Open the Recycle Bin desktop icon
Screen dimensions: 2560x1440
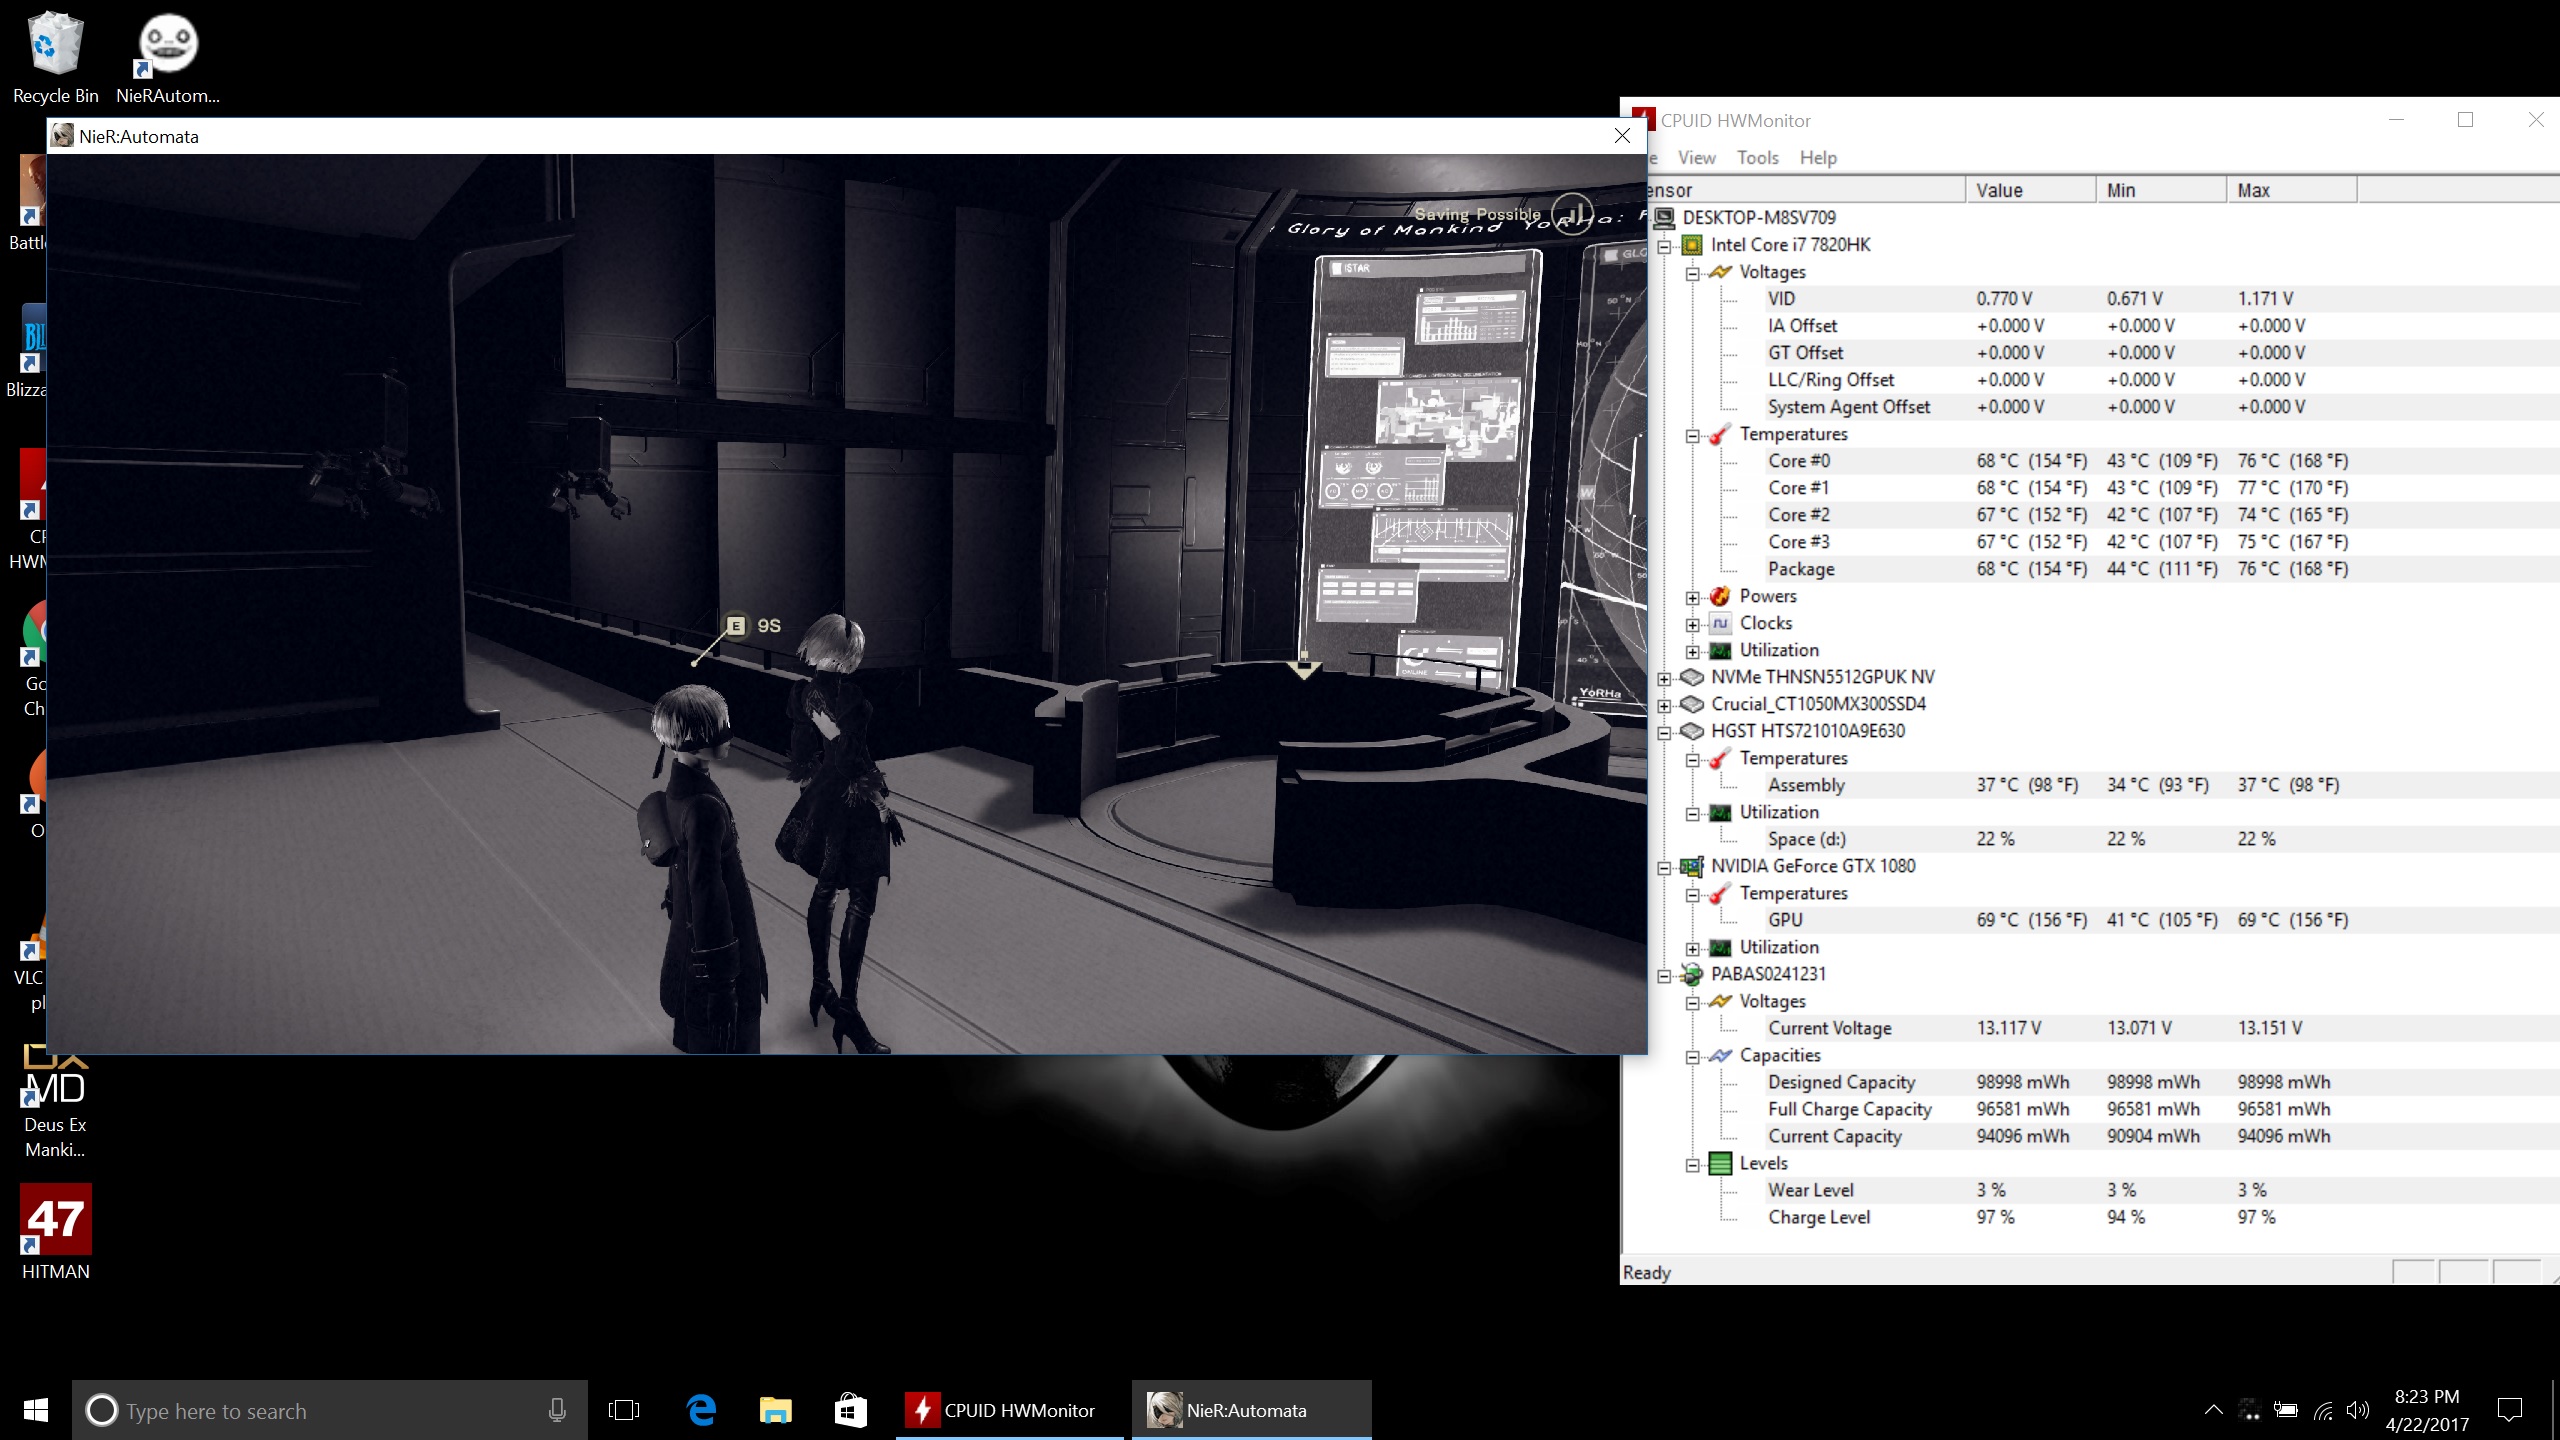tap(55, 58)
